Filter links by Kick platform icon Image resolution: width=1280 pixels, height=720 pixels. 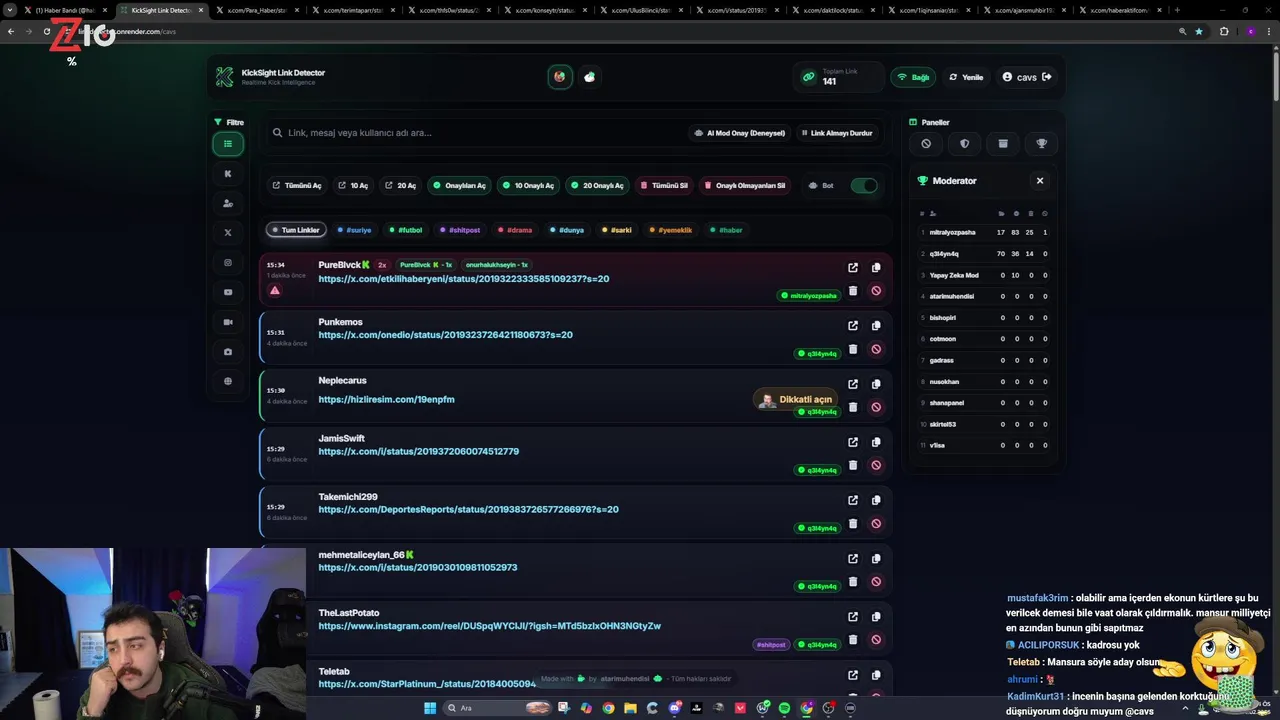[228, 173]
